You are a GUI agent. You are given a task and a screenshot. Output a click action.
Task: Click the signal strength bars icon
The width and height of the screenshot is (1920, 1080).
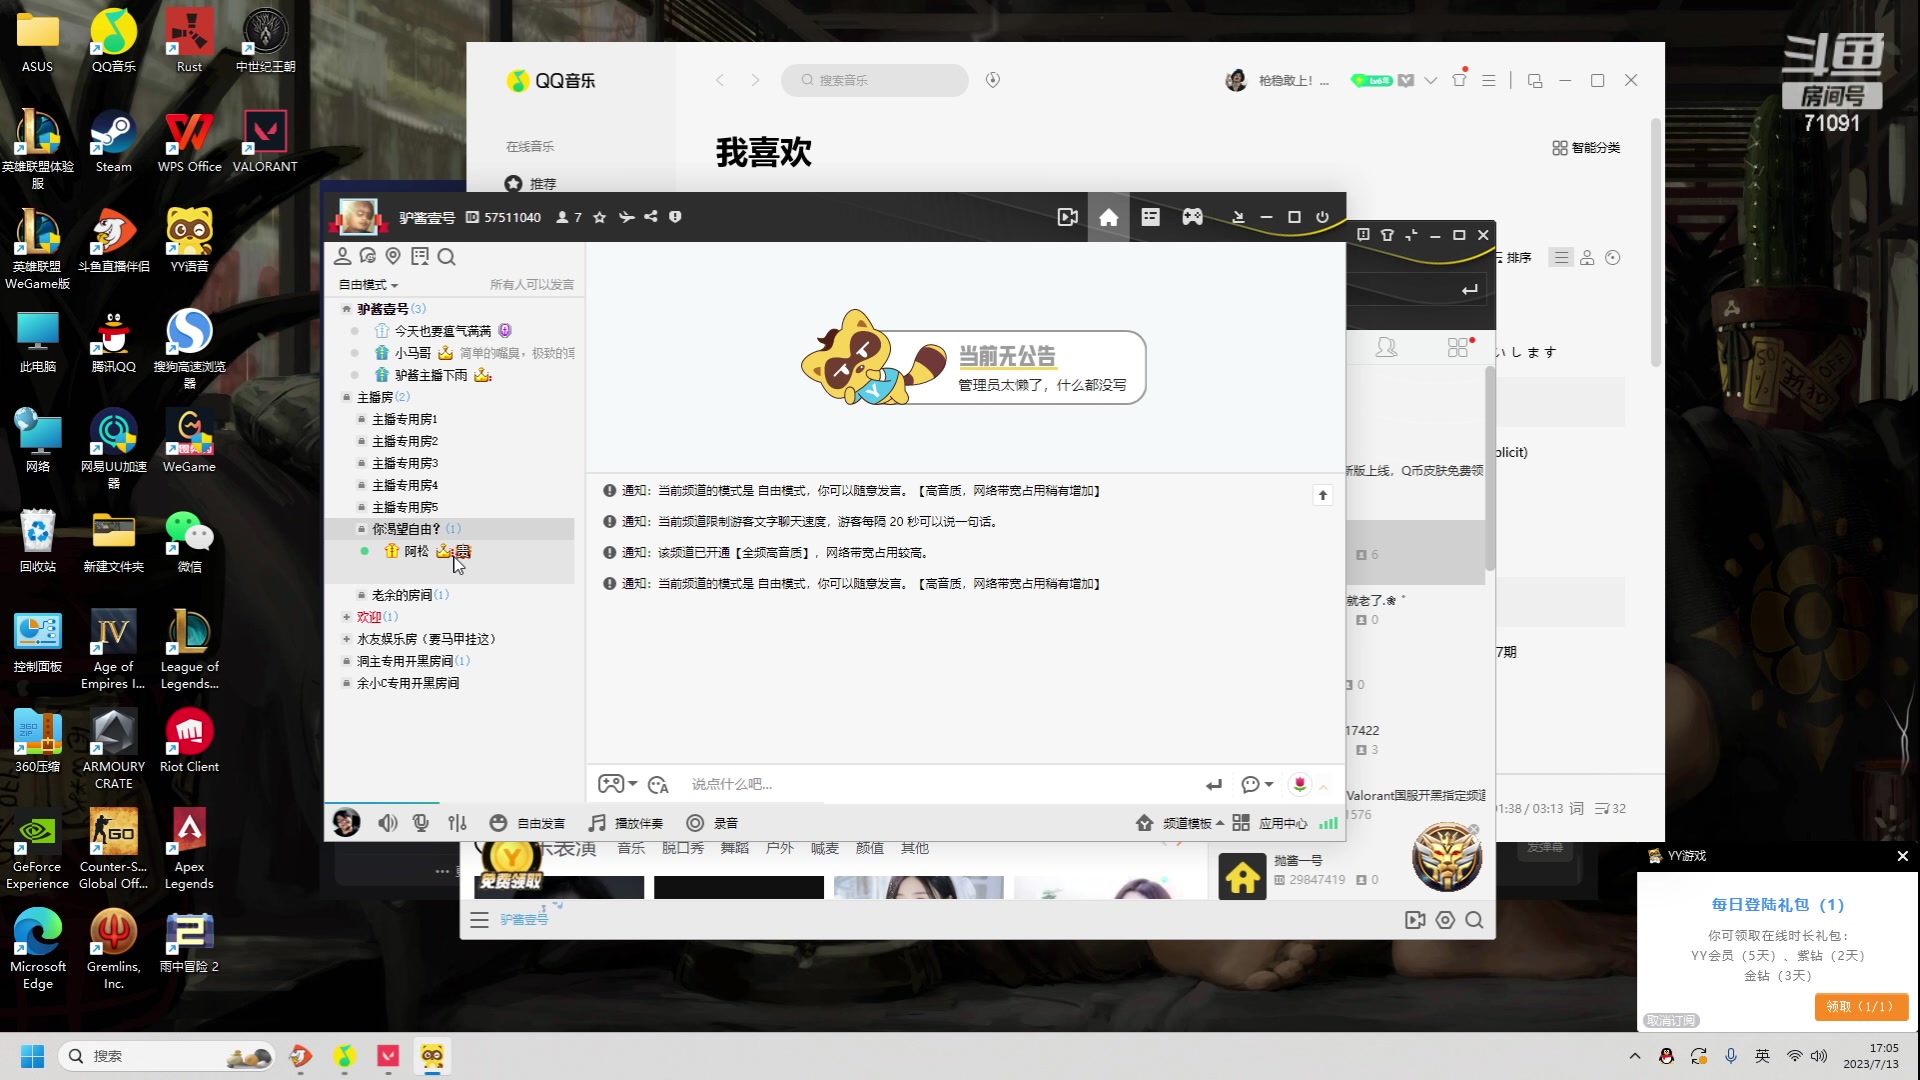(1328, 823)
